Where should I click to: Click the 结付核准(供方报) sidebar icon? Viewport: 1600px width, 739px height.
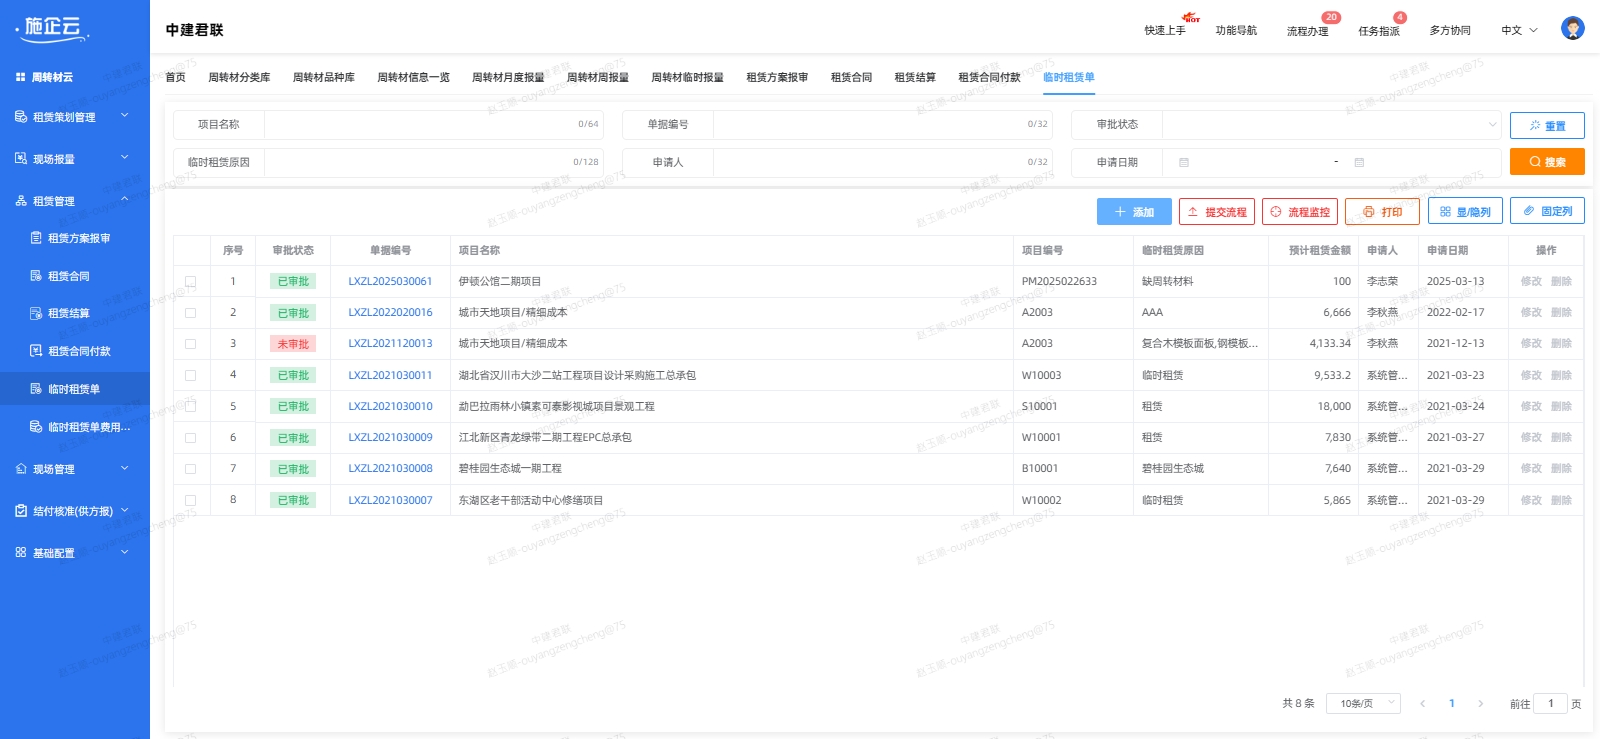pos(21,510)
